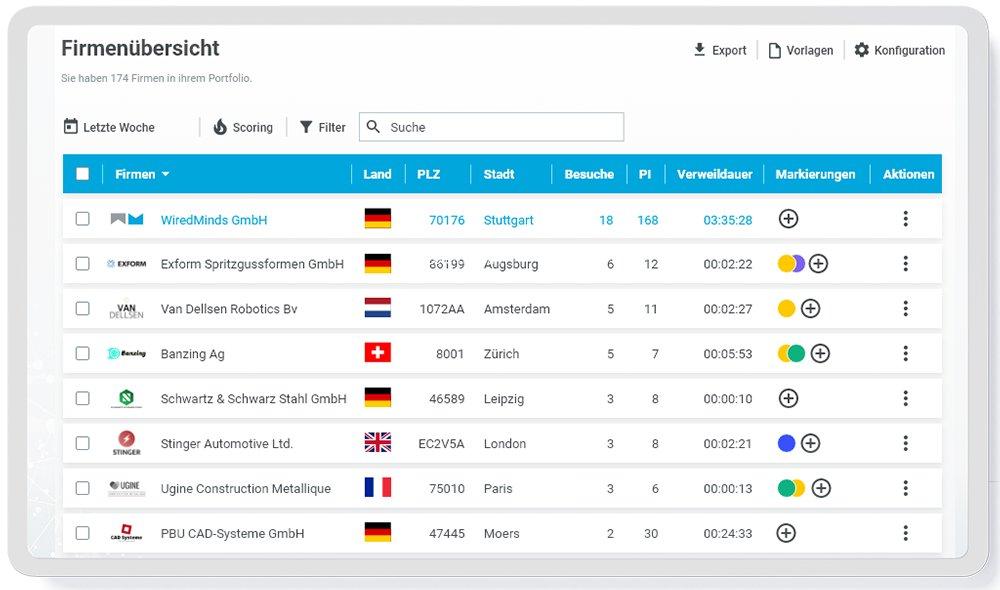Add a marker to Van Dellsen Robotics
The height and width of the screenshot is (590, 1000).
[811, 308]
